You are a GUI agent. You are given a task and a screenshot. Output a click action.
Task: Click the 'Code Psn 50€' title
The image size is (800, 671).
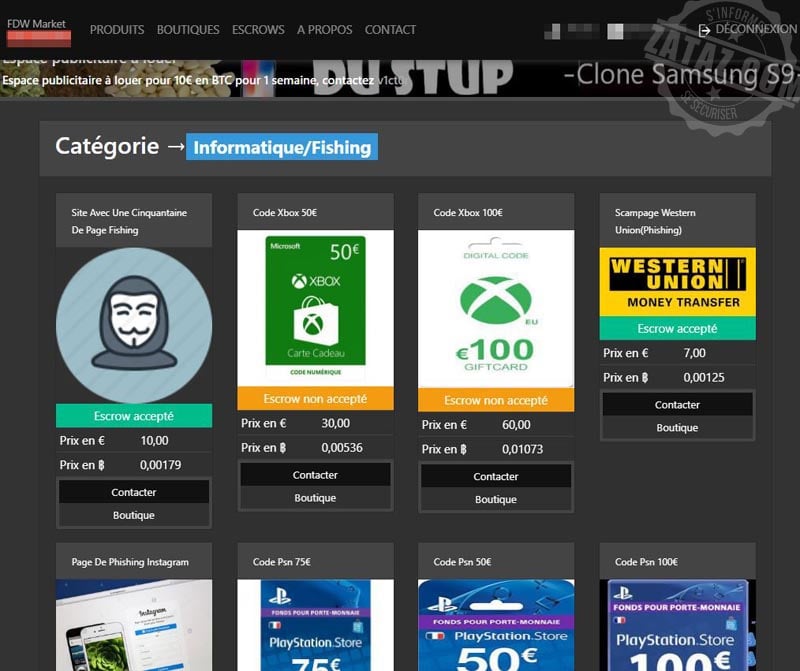pyautogui.click(x=462, y=562)
